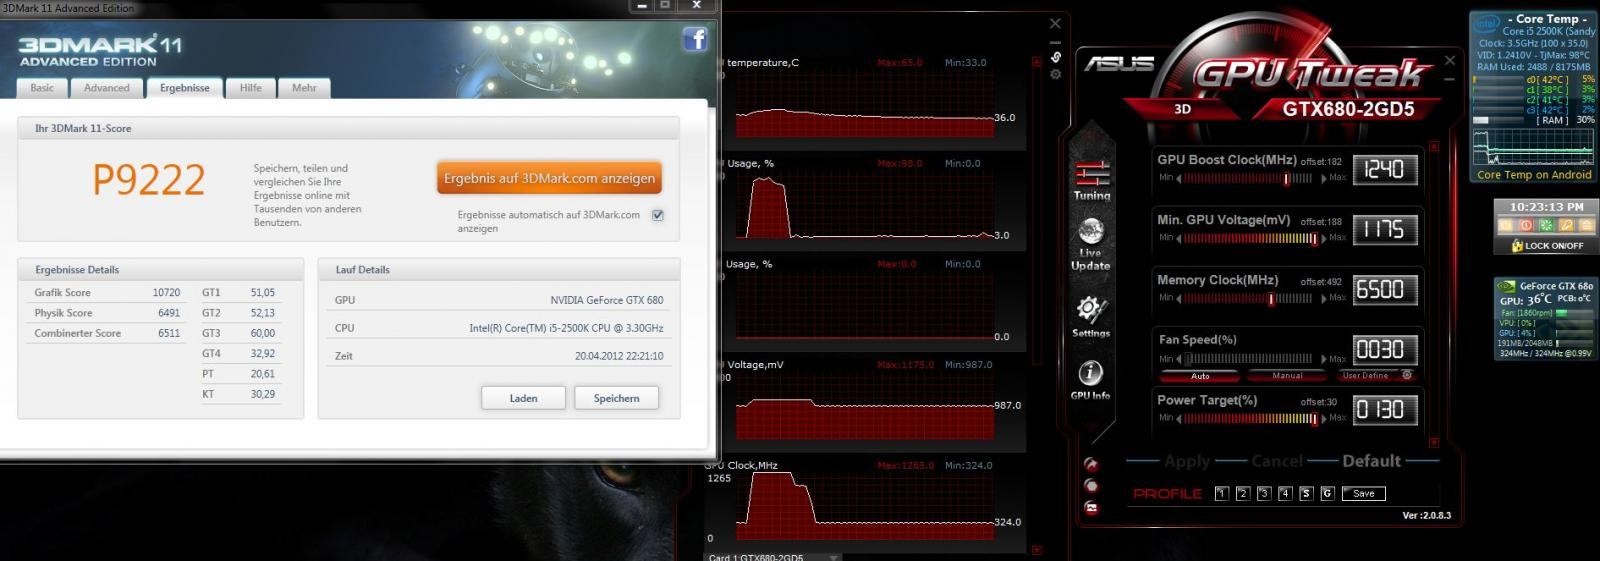The width and height of the screenshot is (1600, 561).
Task: Open the Hilfe tab
Action: 251,88
